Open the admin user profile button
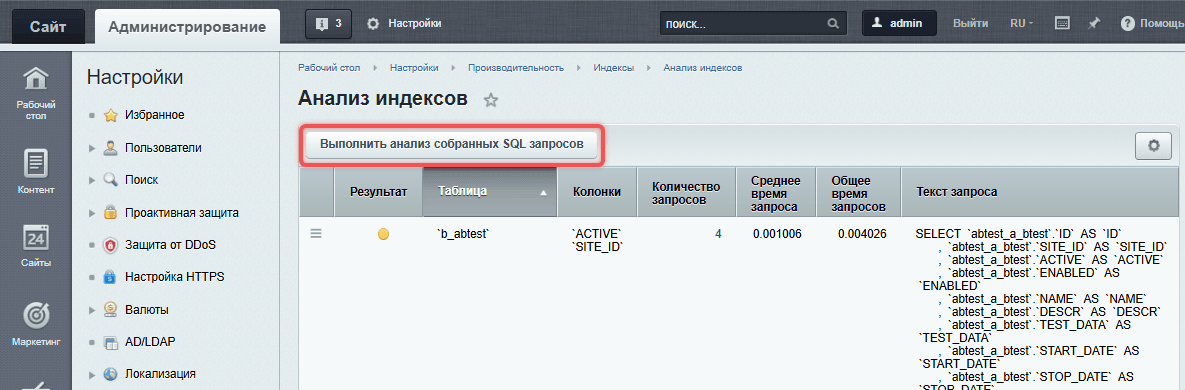The image size is (1185, 390). tap(899, 23)
